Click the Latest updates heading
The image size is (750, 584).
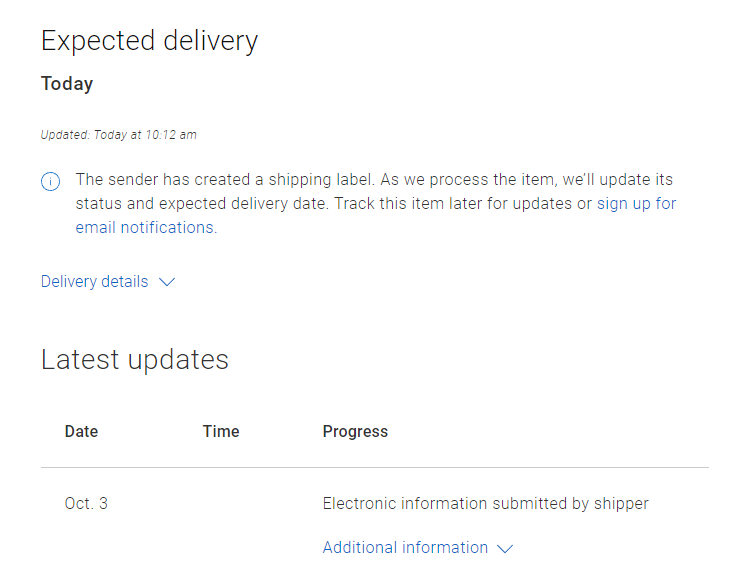tap(135, 359)
